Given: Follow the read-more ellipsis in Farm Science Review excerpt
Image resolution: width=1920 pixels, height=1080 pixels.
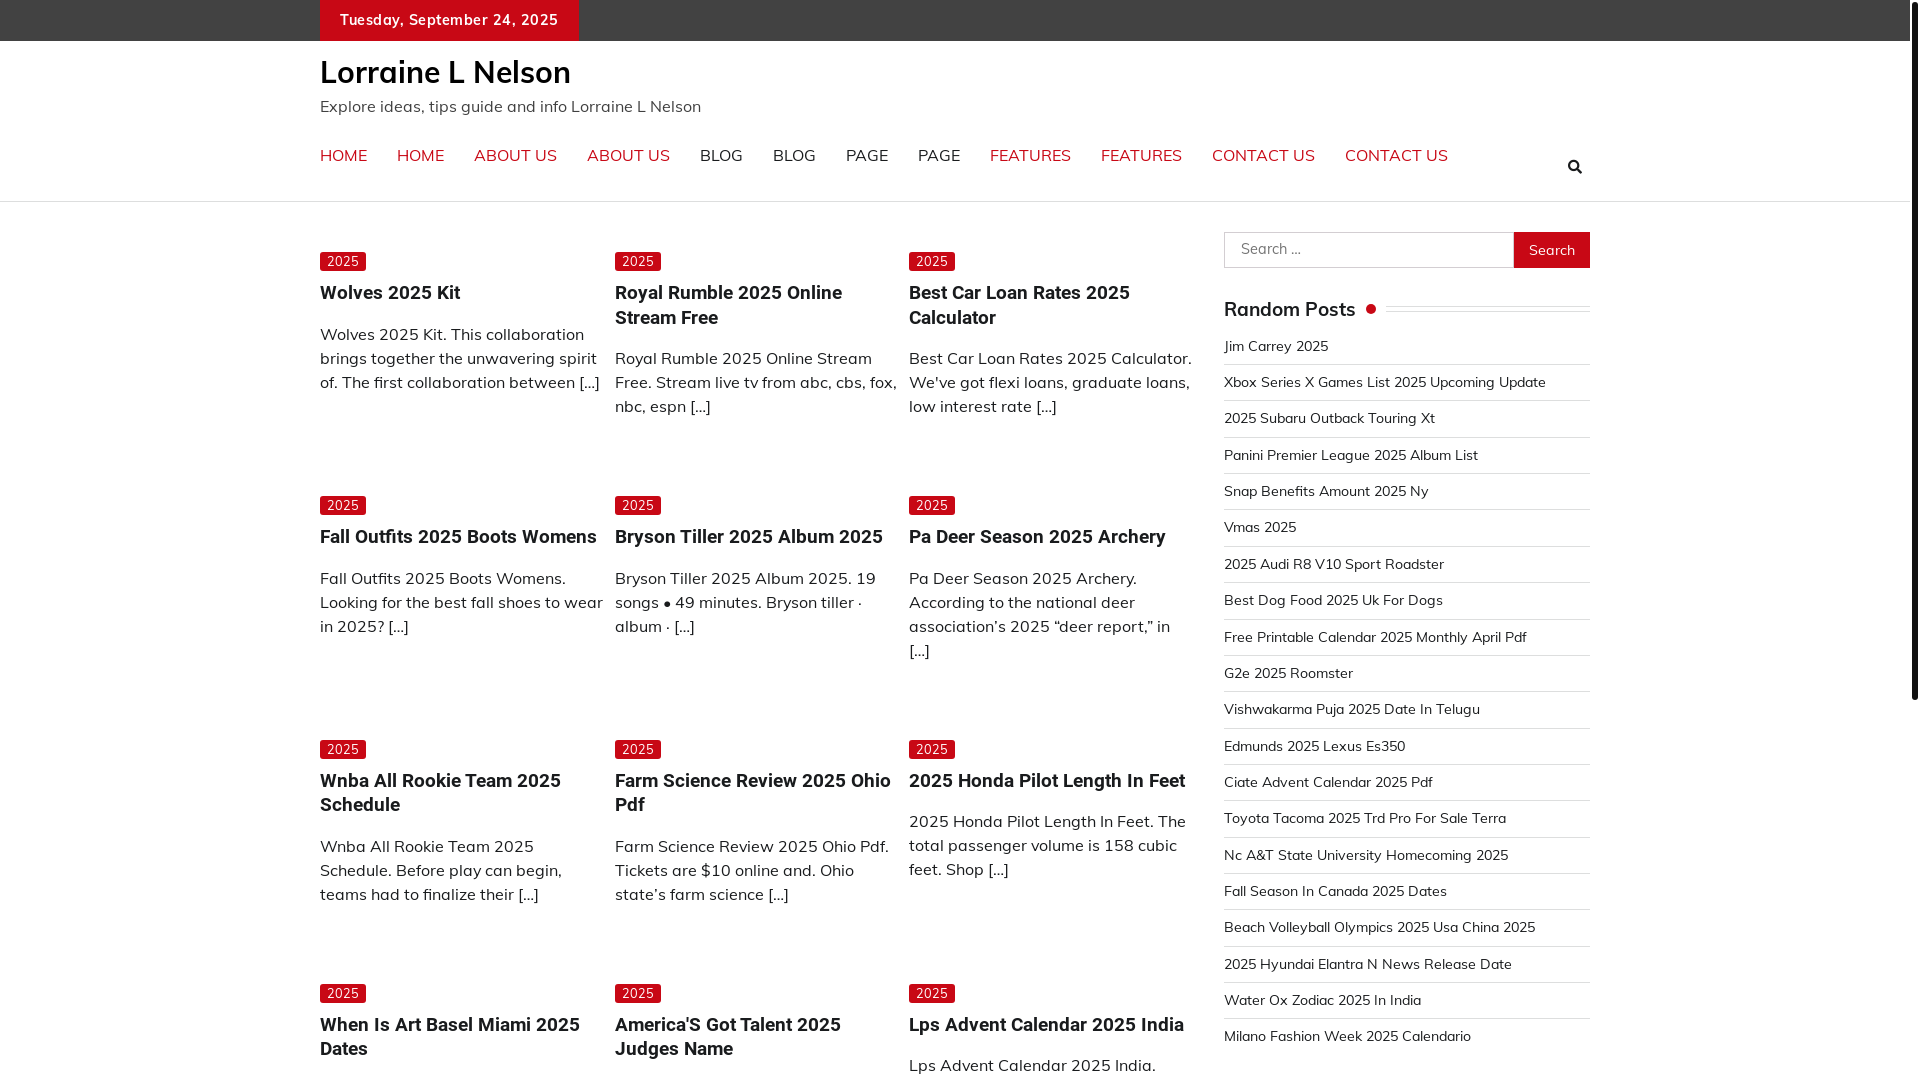Looking at the screenshot, I should click(778, 895).
